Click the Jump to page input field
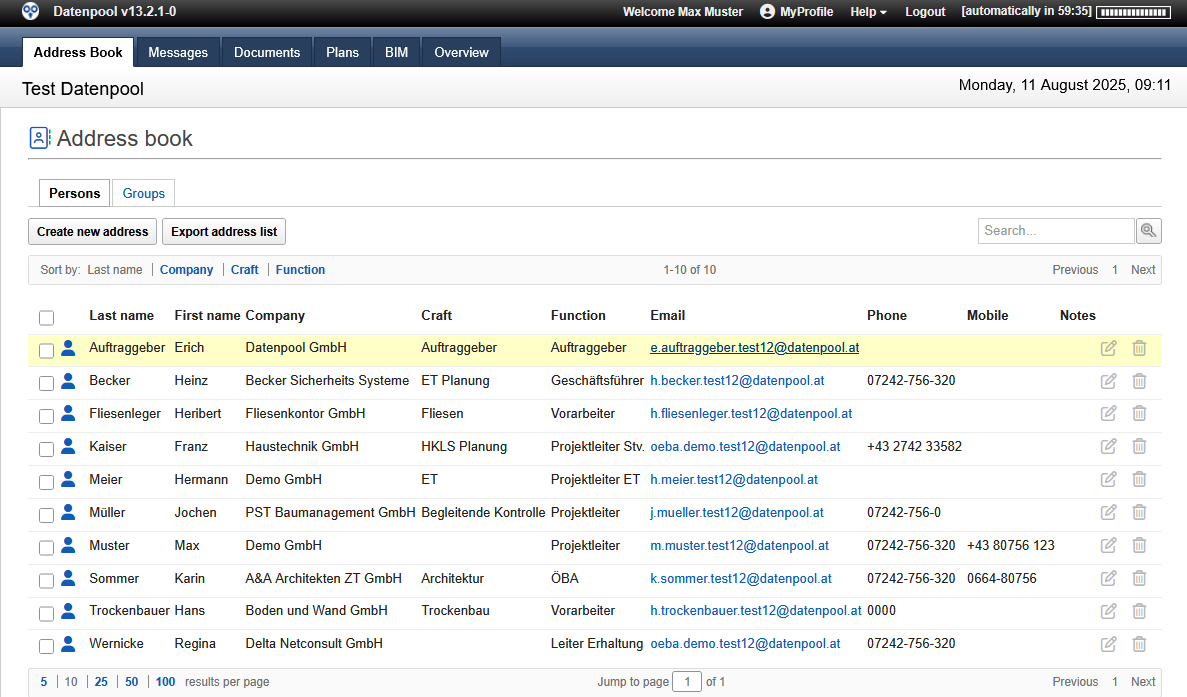Screen dimensions: 1187x697 [687, 682]
